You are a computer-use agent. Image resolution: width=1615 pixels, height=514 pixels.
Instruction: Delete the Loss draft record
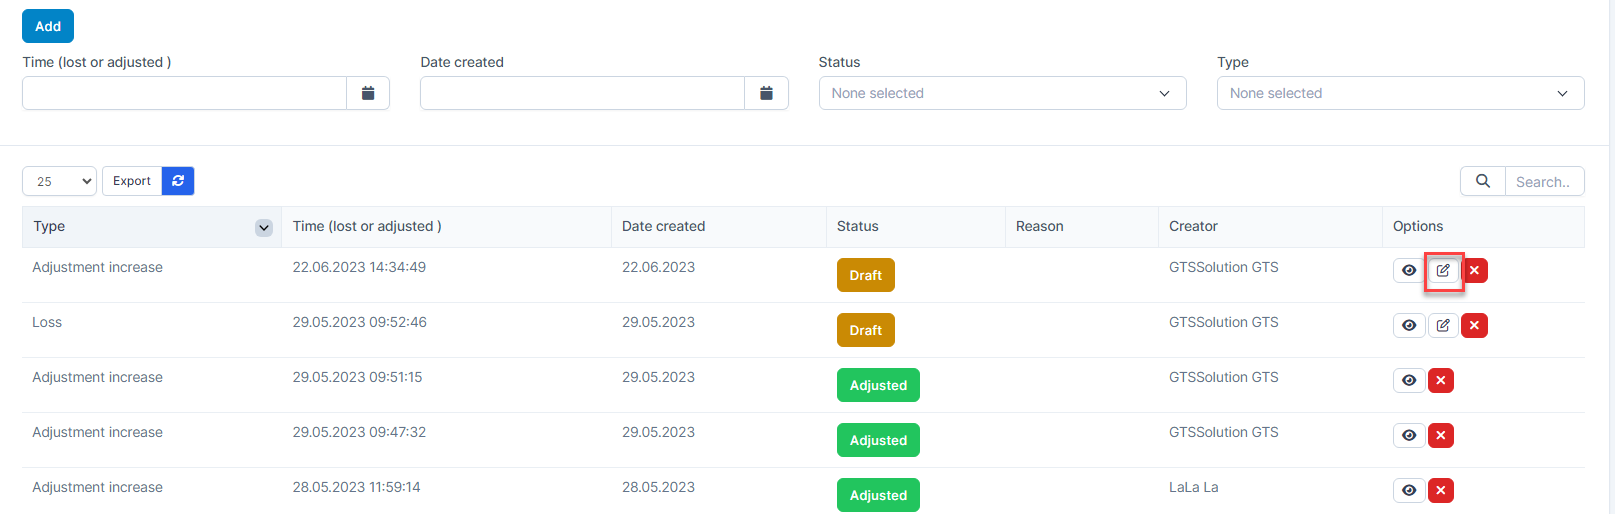coord(1475,326)
